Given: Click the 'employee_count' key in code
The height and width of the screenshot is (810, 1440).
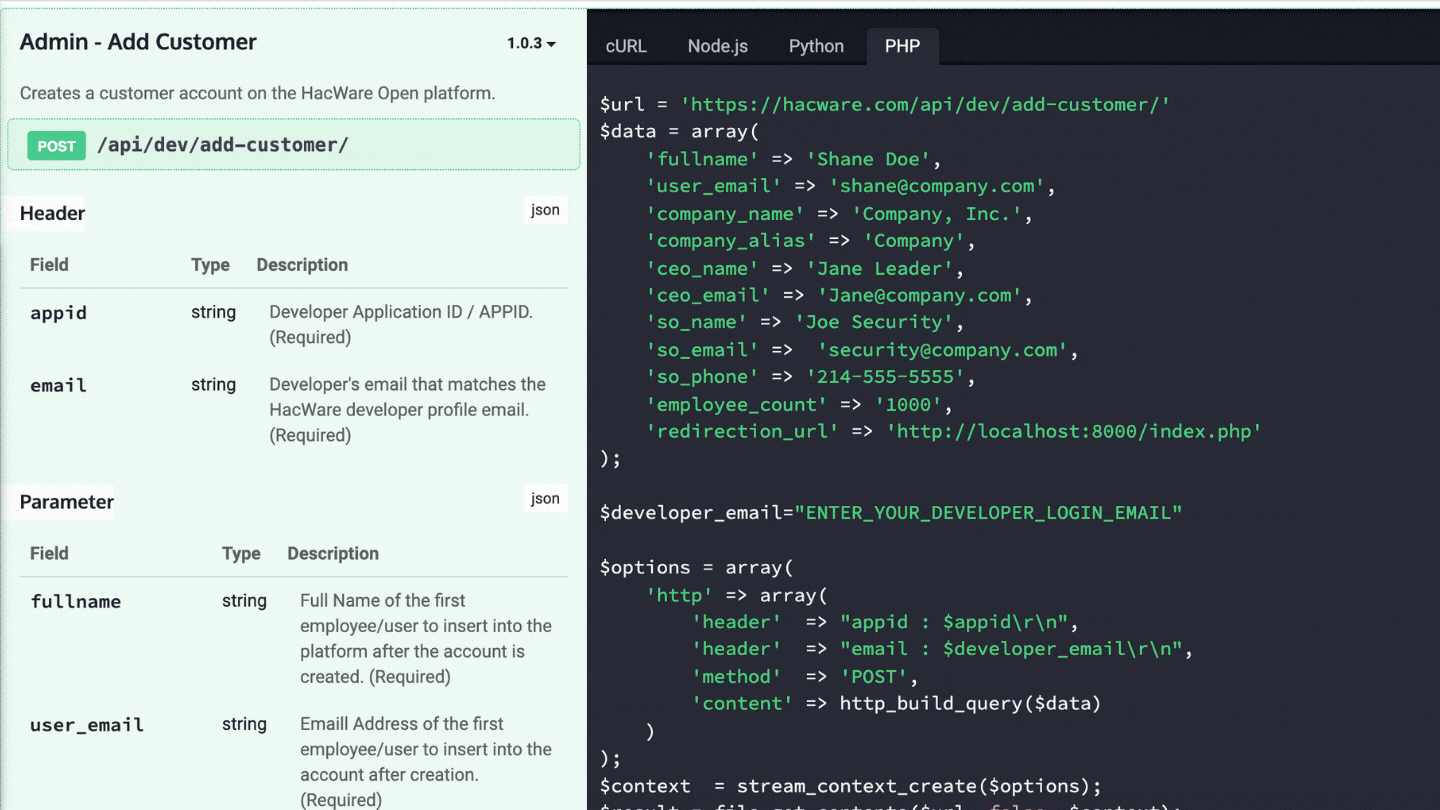Looking at the screenshot, I should click(x=737, y=404).
